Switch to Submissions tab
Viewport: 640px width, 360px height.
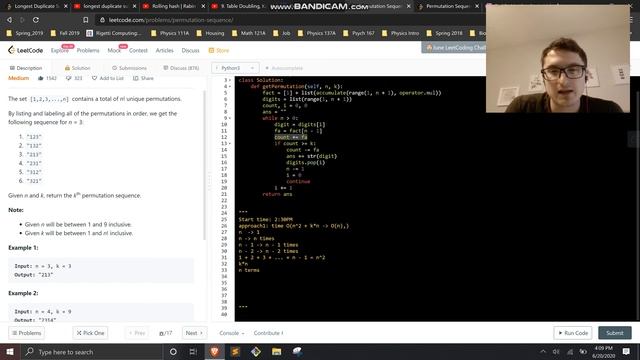[129, 68]
